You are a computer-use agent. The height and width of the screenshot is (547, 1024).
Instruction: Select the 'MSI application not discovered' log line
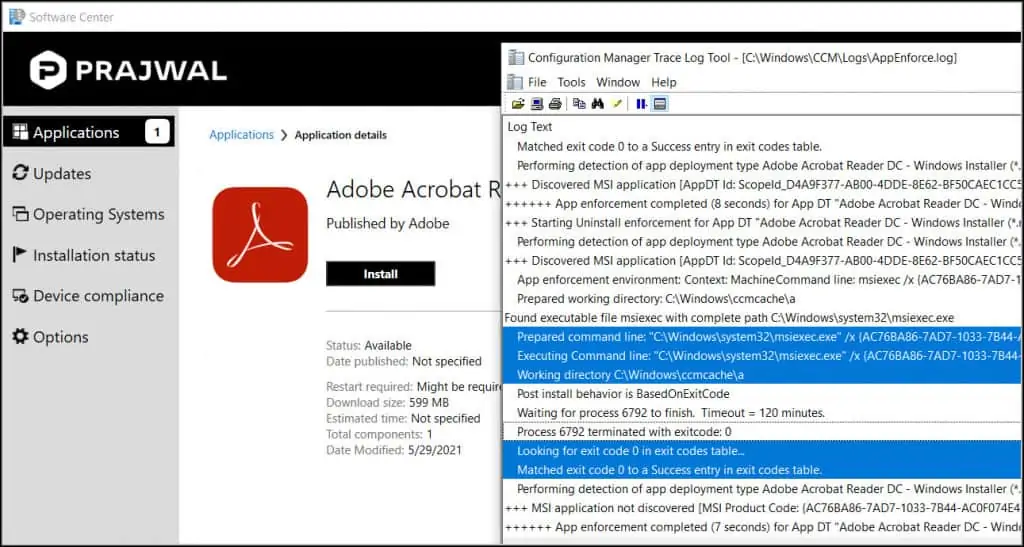761,508
